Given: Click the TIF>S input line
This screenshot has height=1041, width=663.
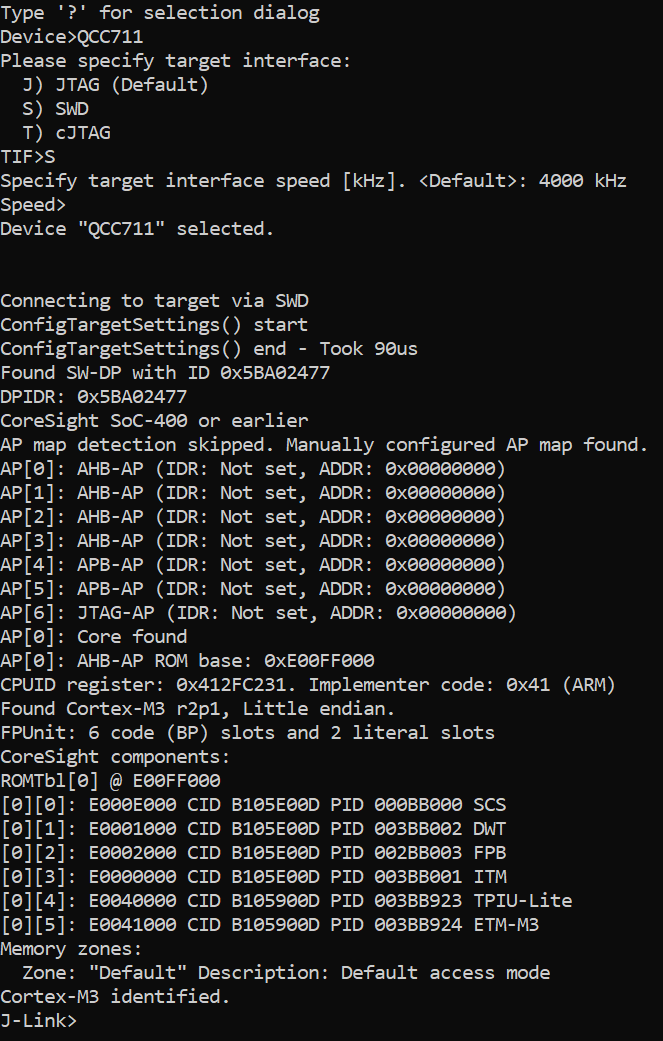Looking at the screenshot, I should click(x=28, y=157).
